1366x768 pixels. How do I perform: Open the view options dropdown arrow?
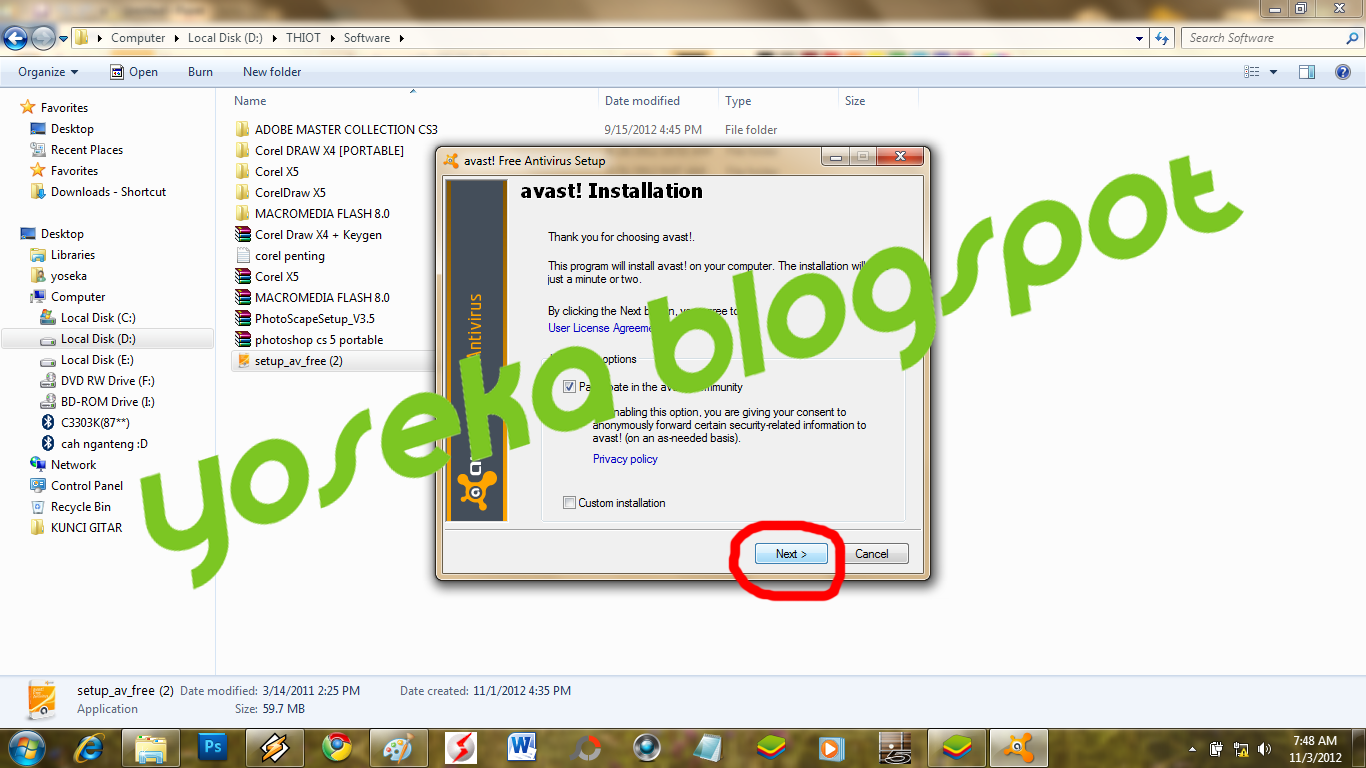click(1273, 72)
